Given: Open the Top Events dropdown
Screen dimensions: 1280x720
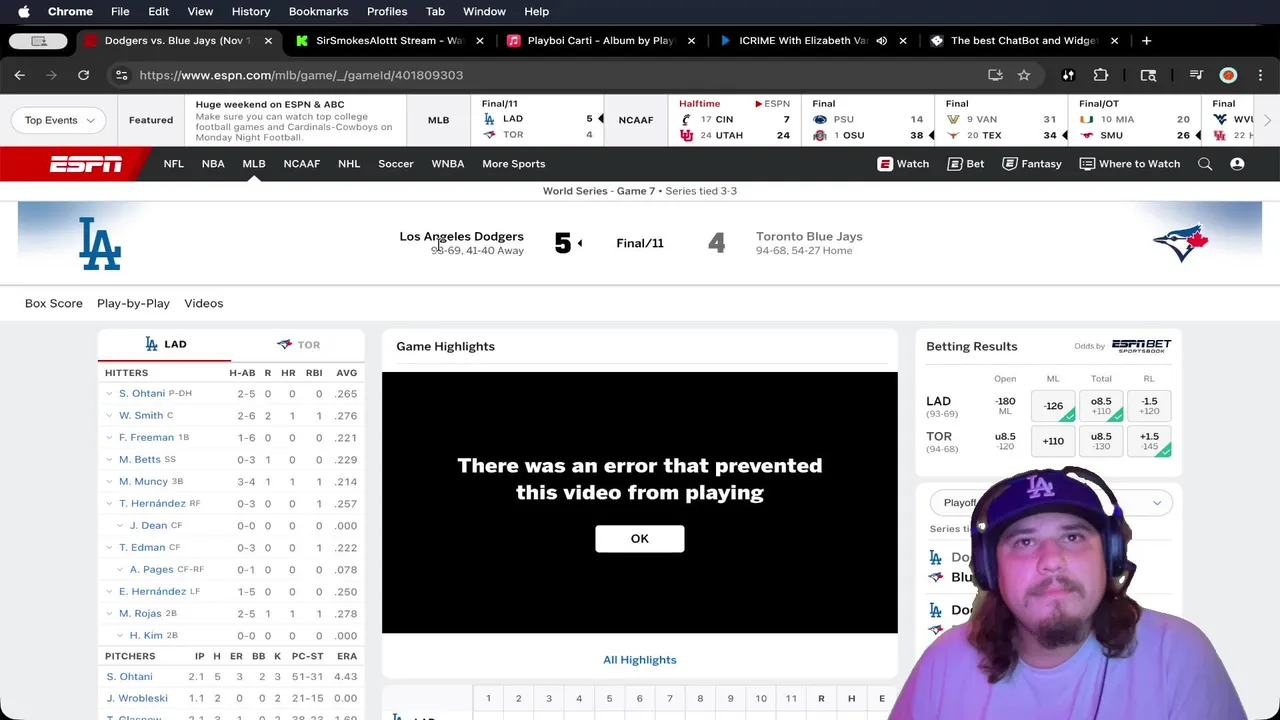Looking at the screenshot, I should (60, 120).
